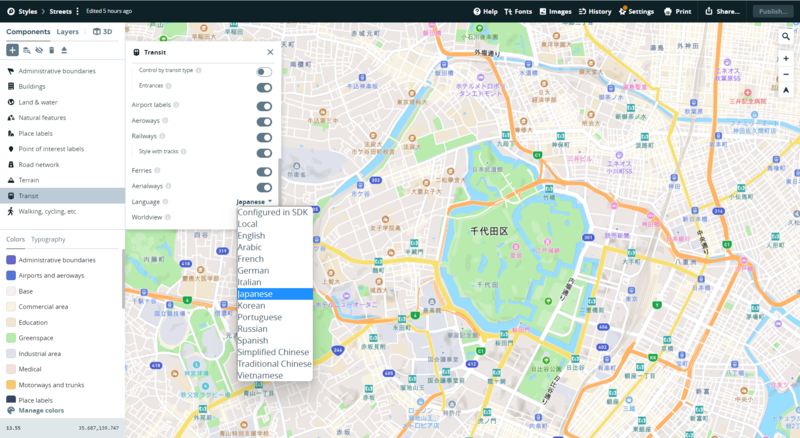Toggle the Airport labels switch
The height and width of the screenshot is (438, 800).
(264, 106)
